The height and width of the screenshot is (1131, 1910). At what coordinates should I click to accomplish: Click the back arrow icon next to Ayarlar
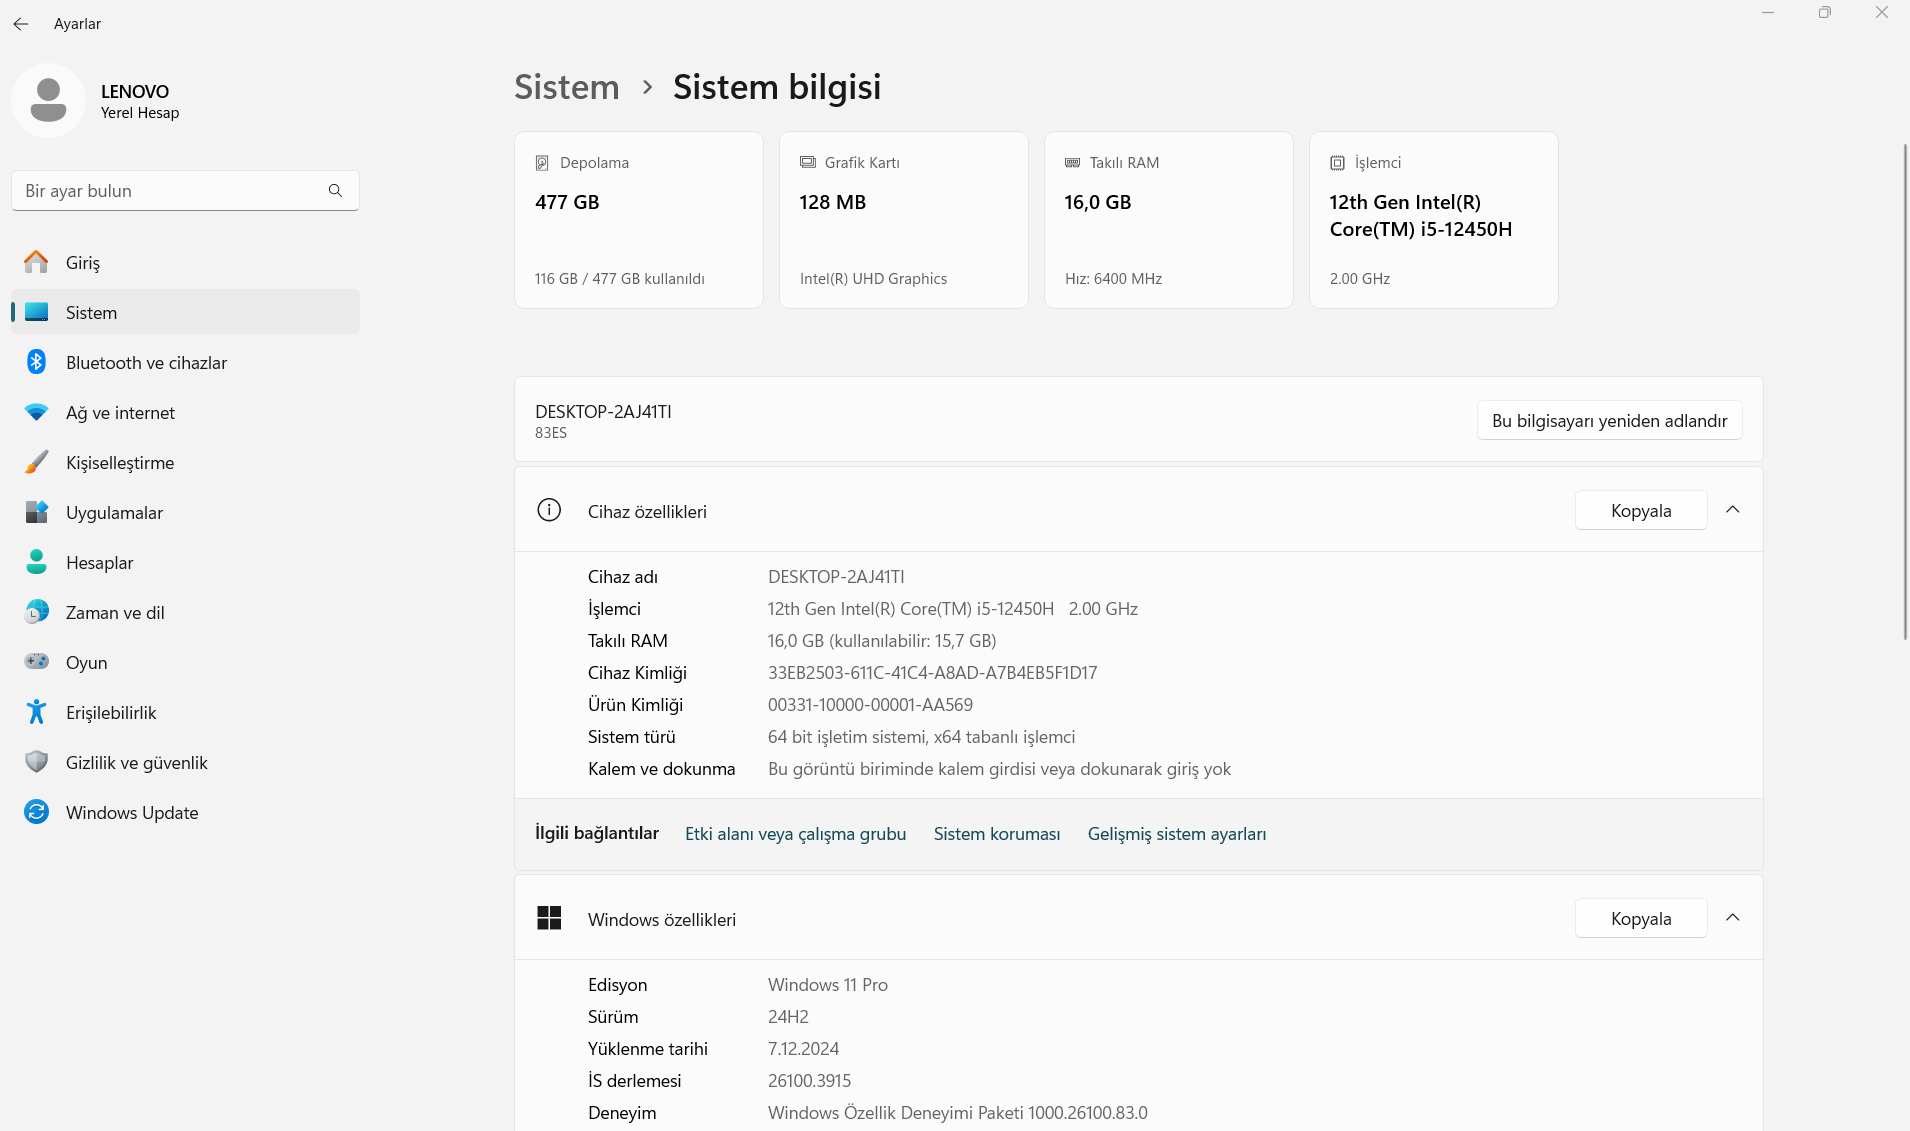tap(21, 24)
